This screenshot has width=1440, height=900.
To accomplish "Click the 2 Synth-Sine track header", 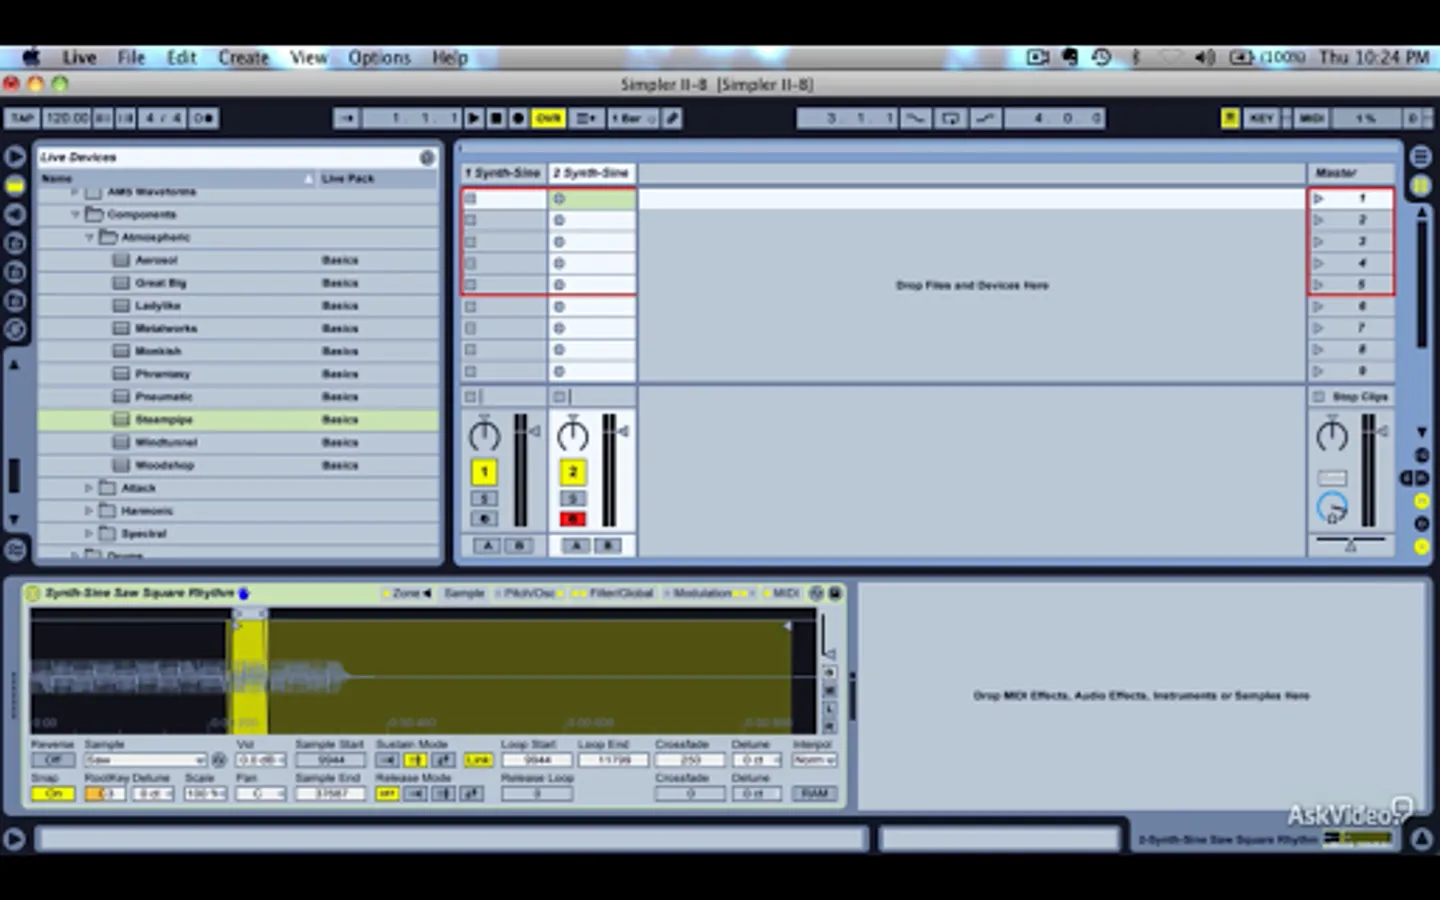I will (x=592, y=173).
